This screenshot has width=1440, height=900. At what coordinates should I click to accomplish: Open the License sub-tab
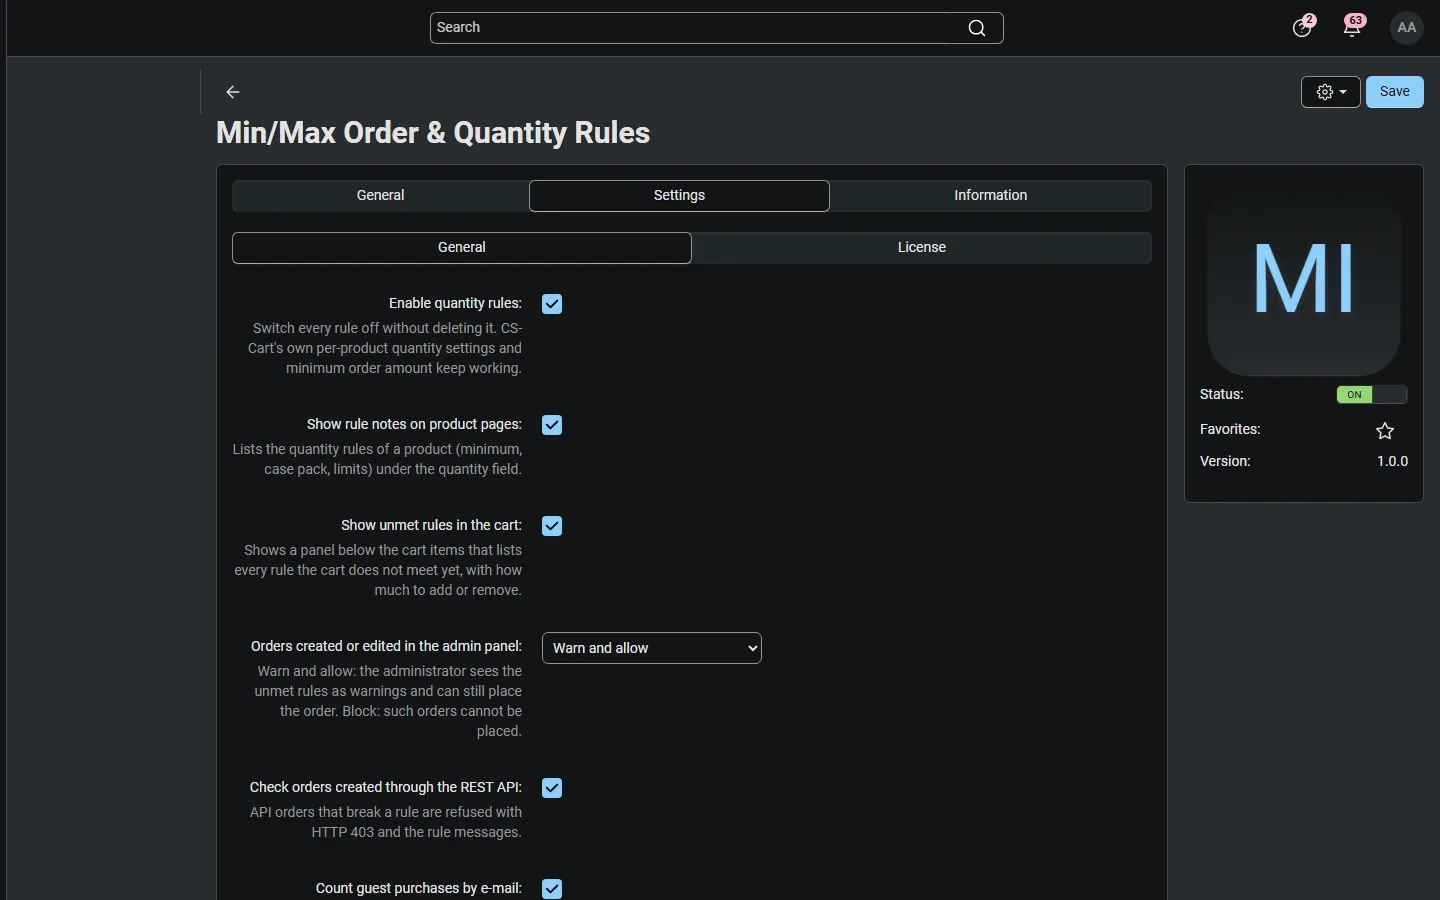(x=922, y=248)
